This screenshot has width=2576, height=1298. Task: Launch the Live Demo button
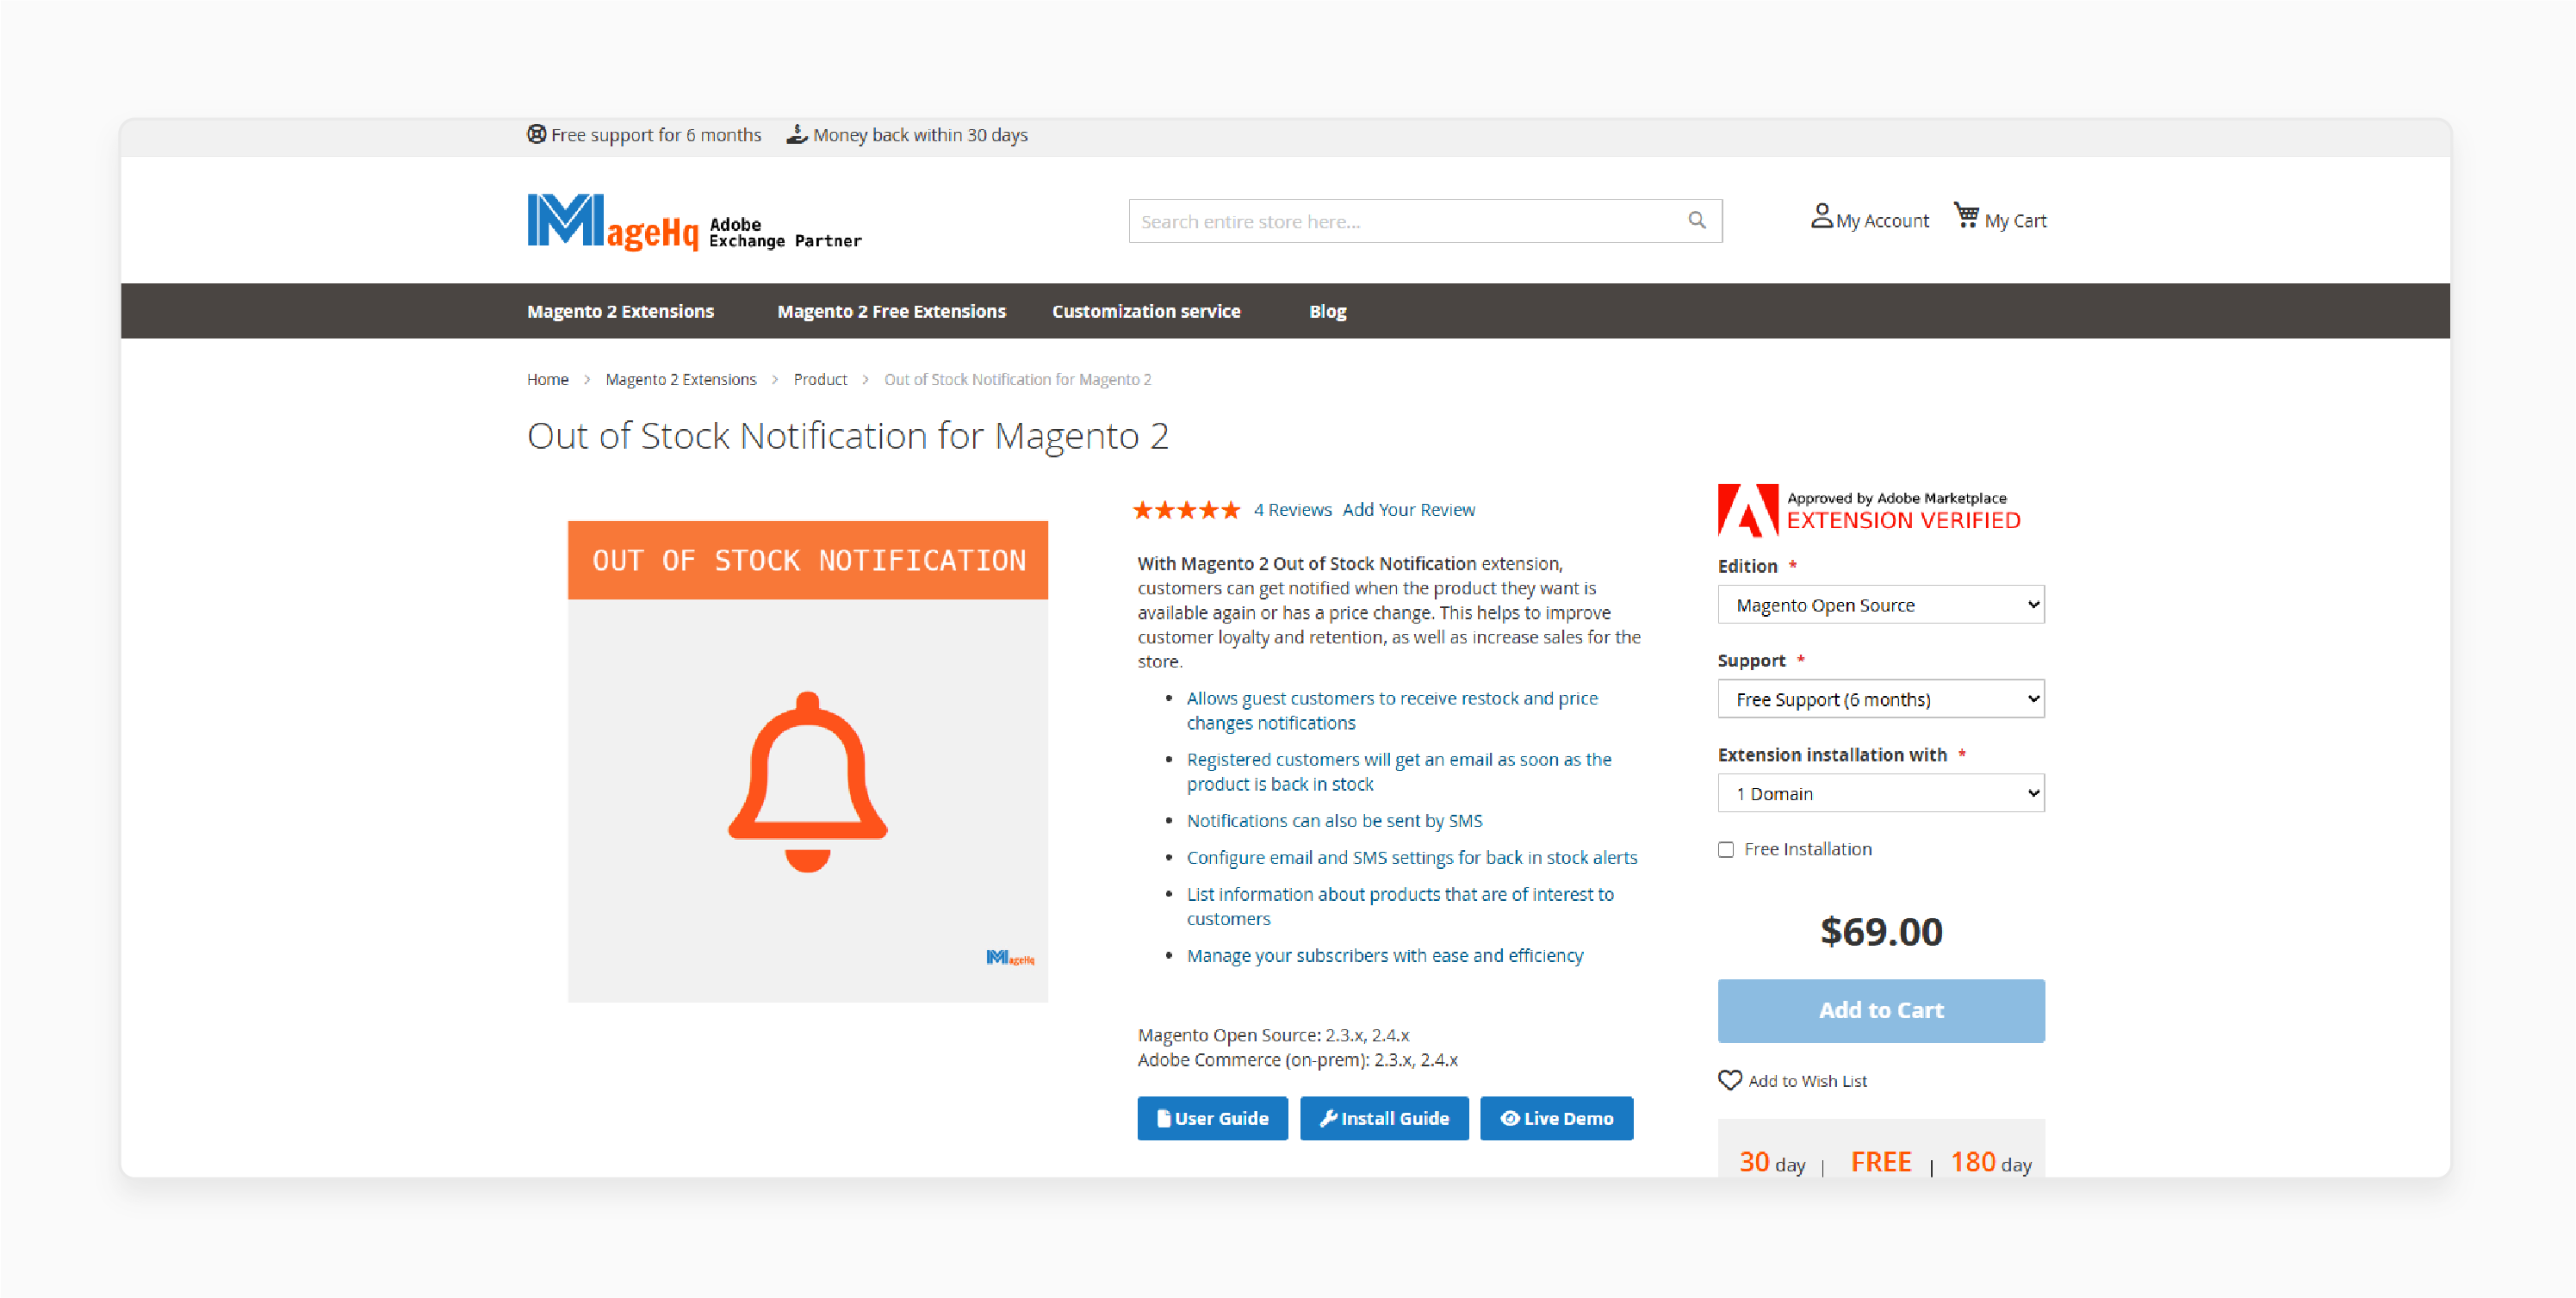pos(1556,1118)
